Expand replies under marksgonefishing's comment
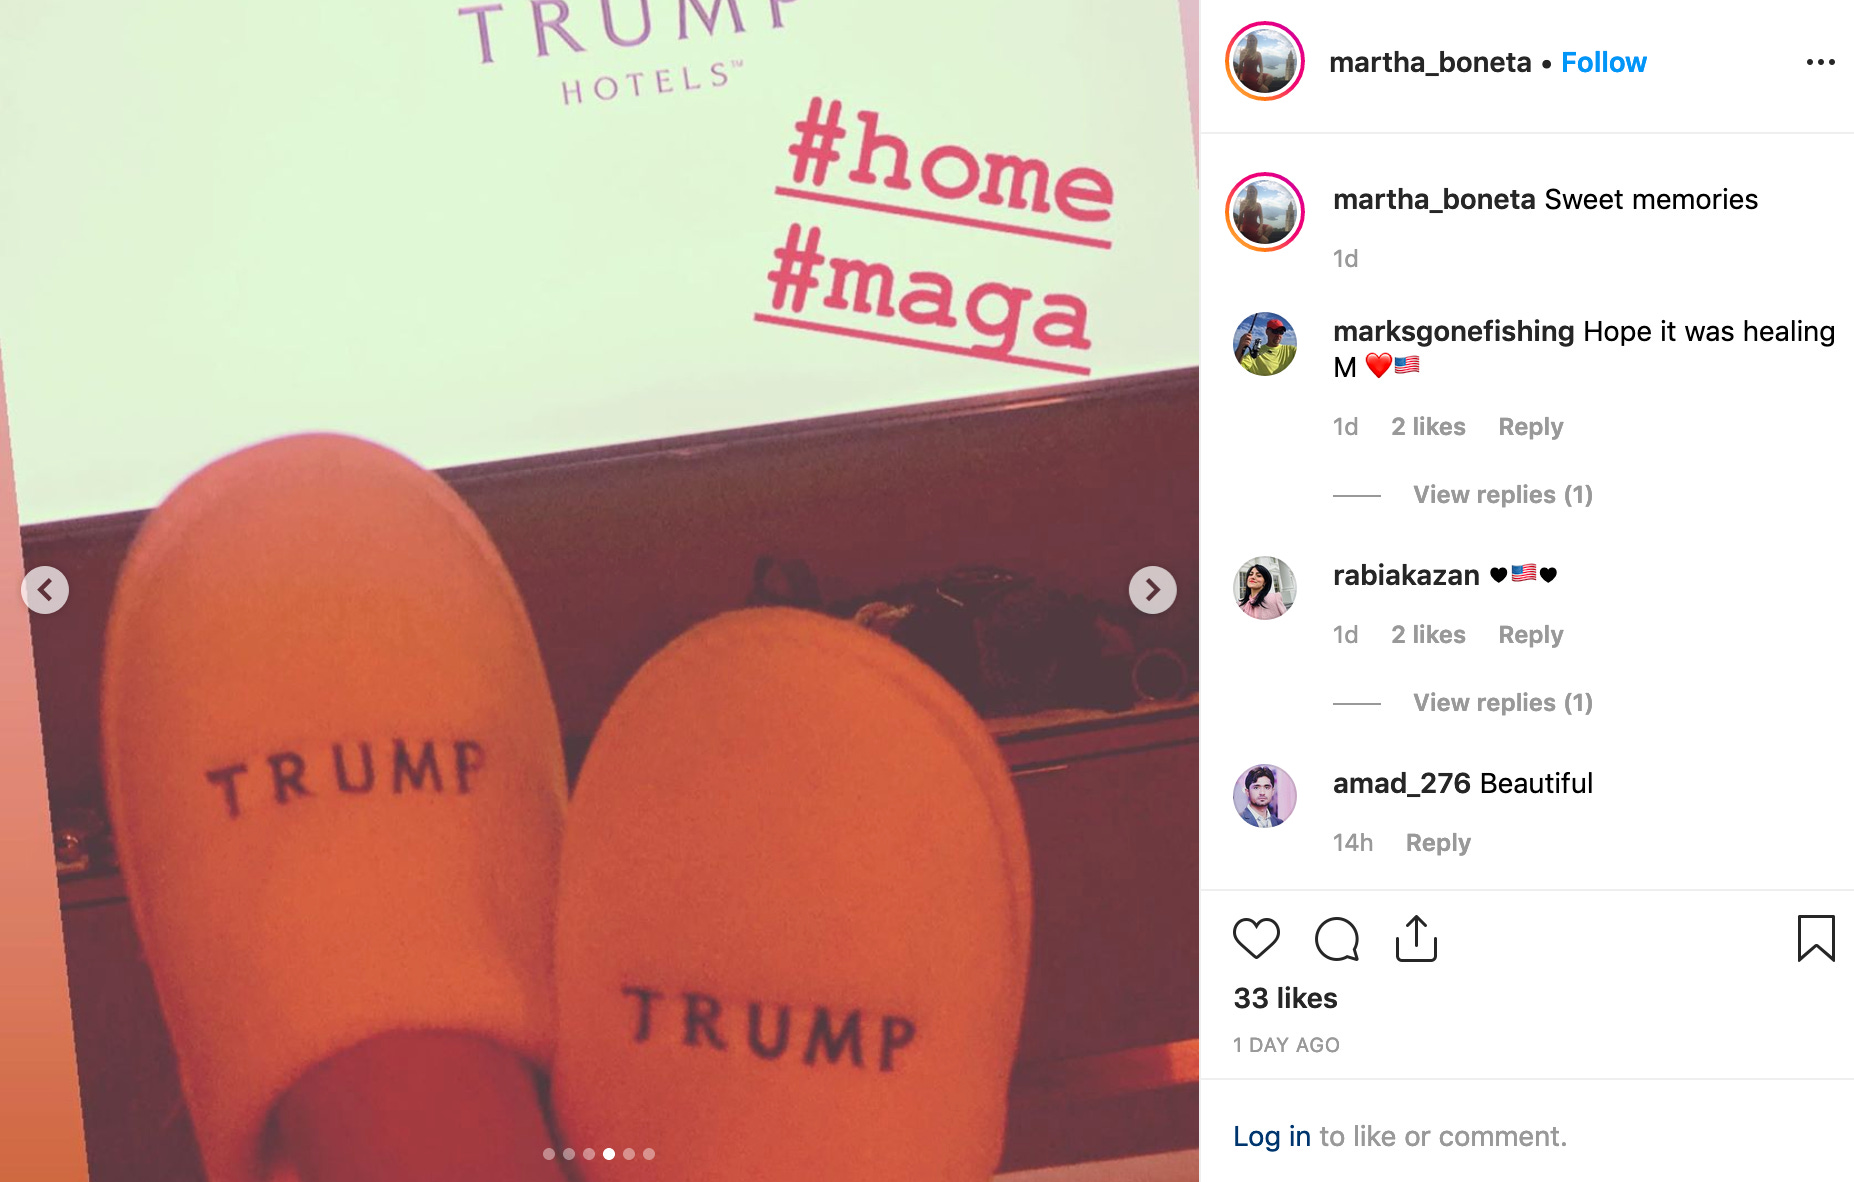 1502,495
